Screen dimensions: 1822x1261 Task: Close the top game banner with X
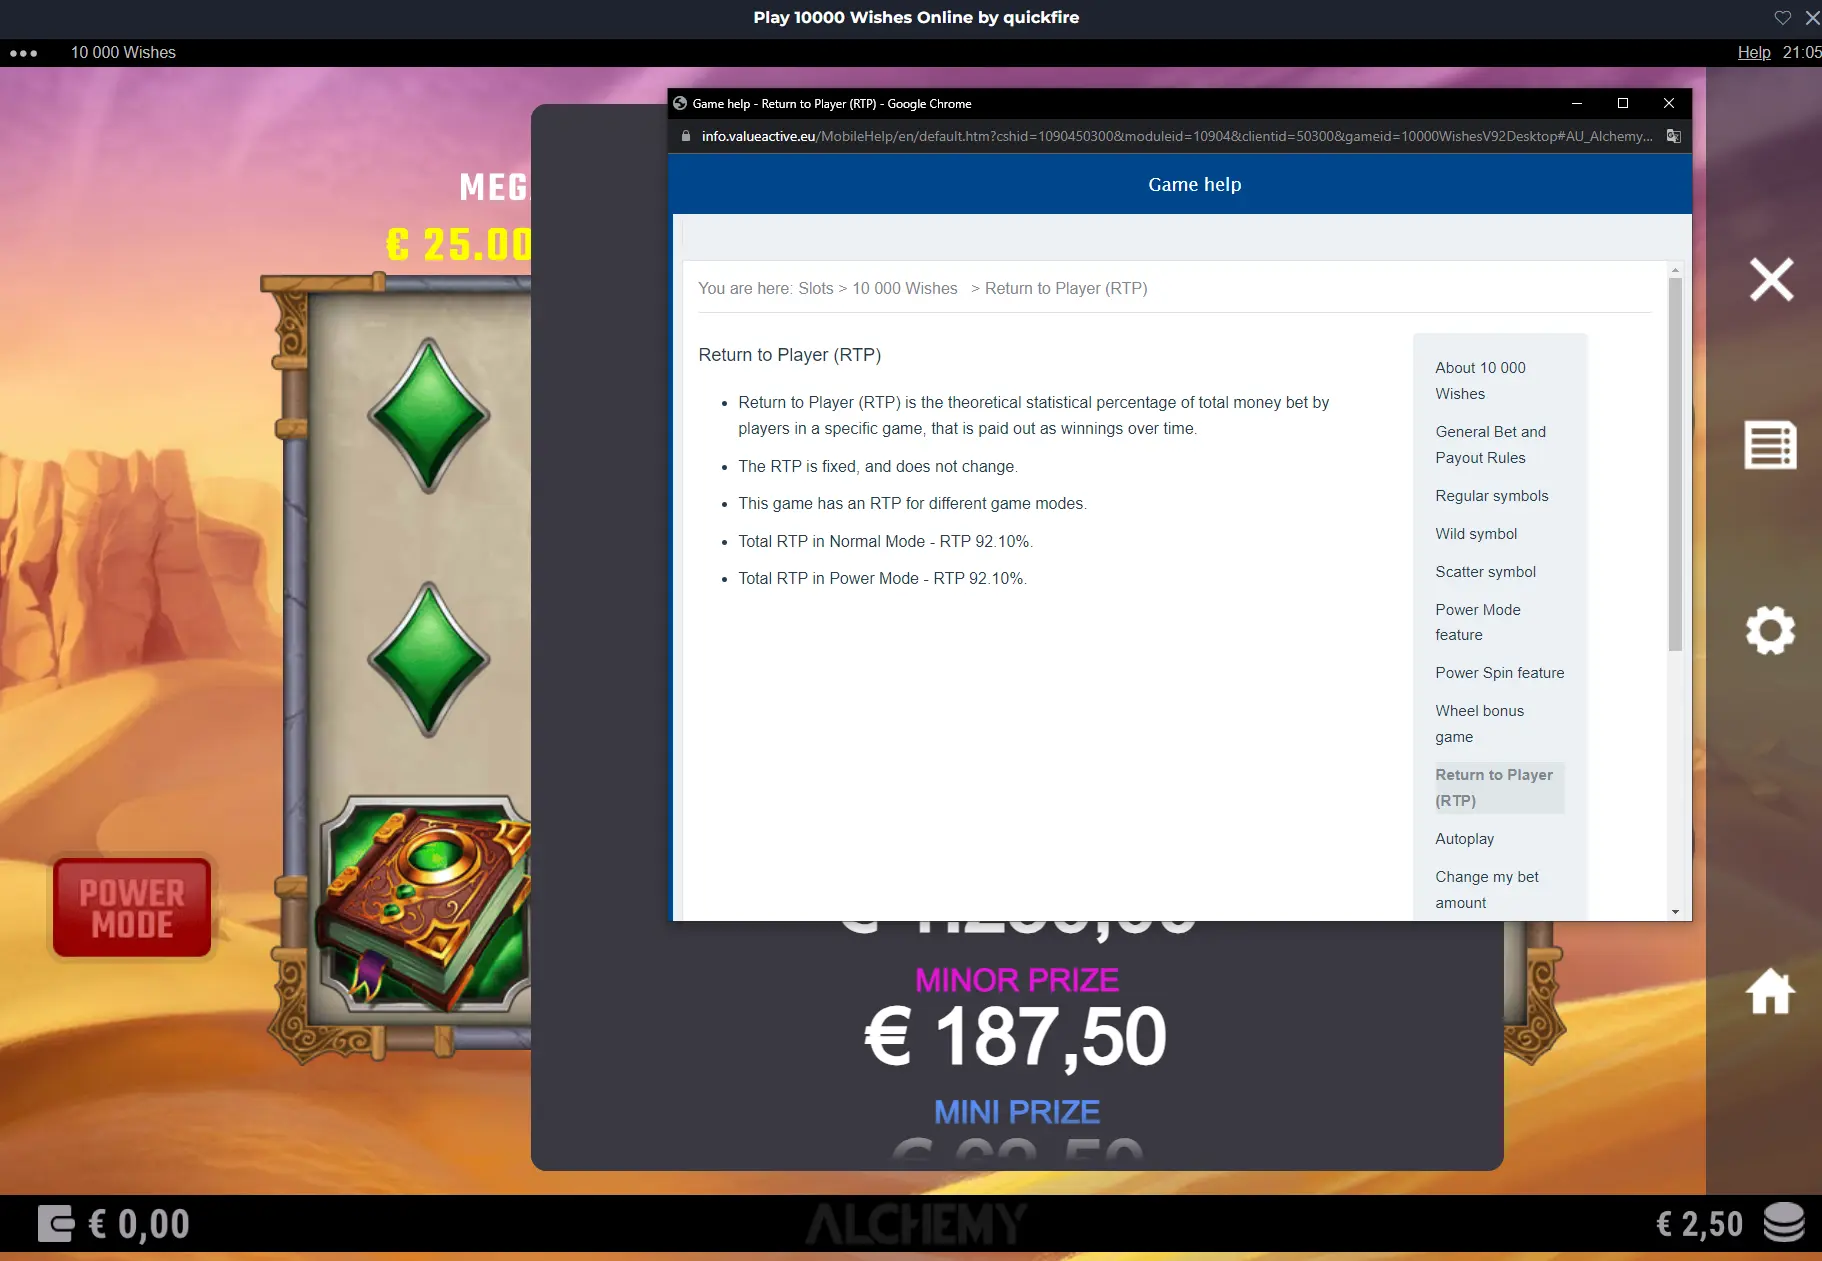(1812, 17)
